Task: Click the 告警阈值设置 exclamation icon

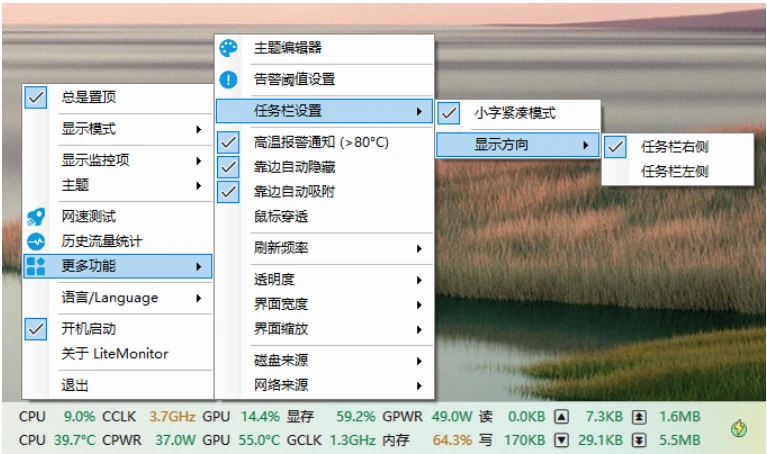Action: coord(229,79)
